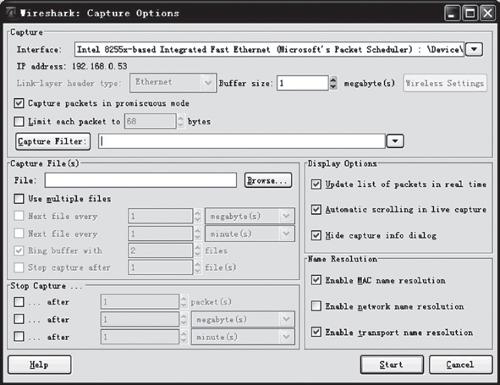Image resolution: width=500 pixels, height=385 pixels.
Task: Enable stop capture after minute(s) checkbox
Action: [x=19, y=337]
